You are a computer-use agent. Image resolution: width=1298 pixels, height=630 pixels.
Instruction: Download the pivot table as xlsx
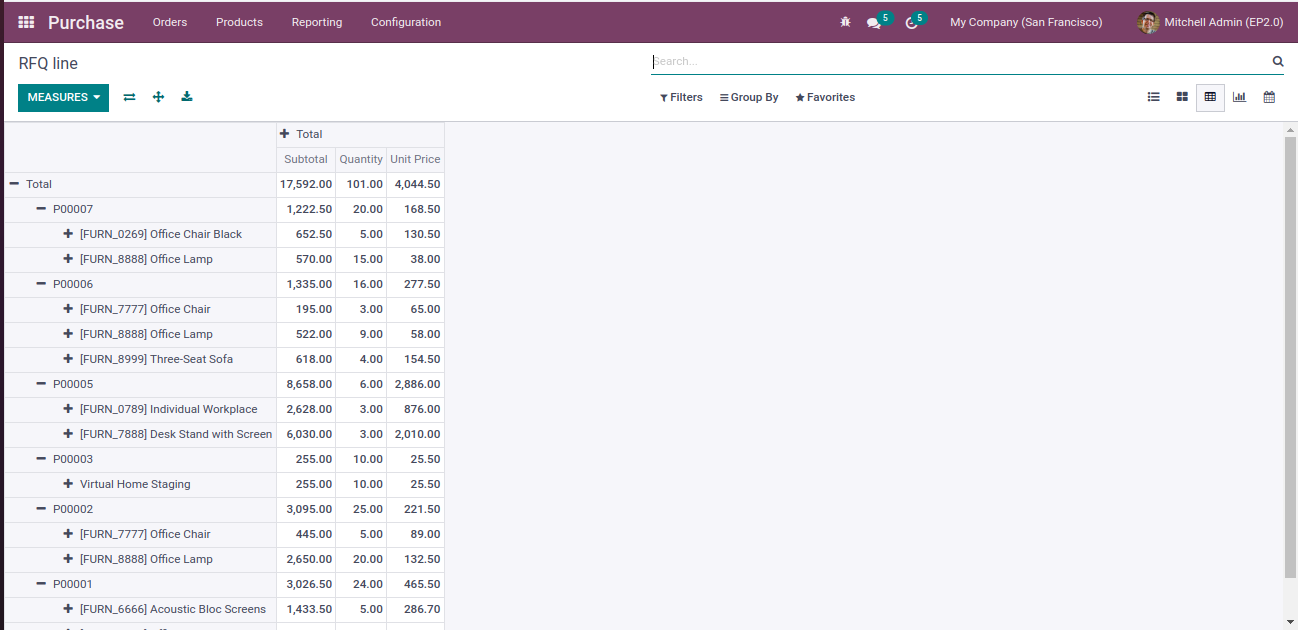[x=187, y=97]
